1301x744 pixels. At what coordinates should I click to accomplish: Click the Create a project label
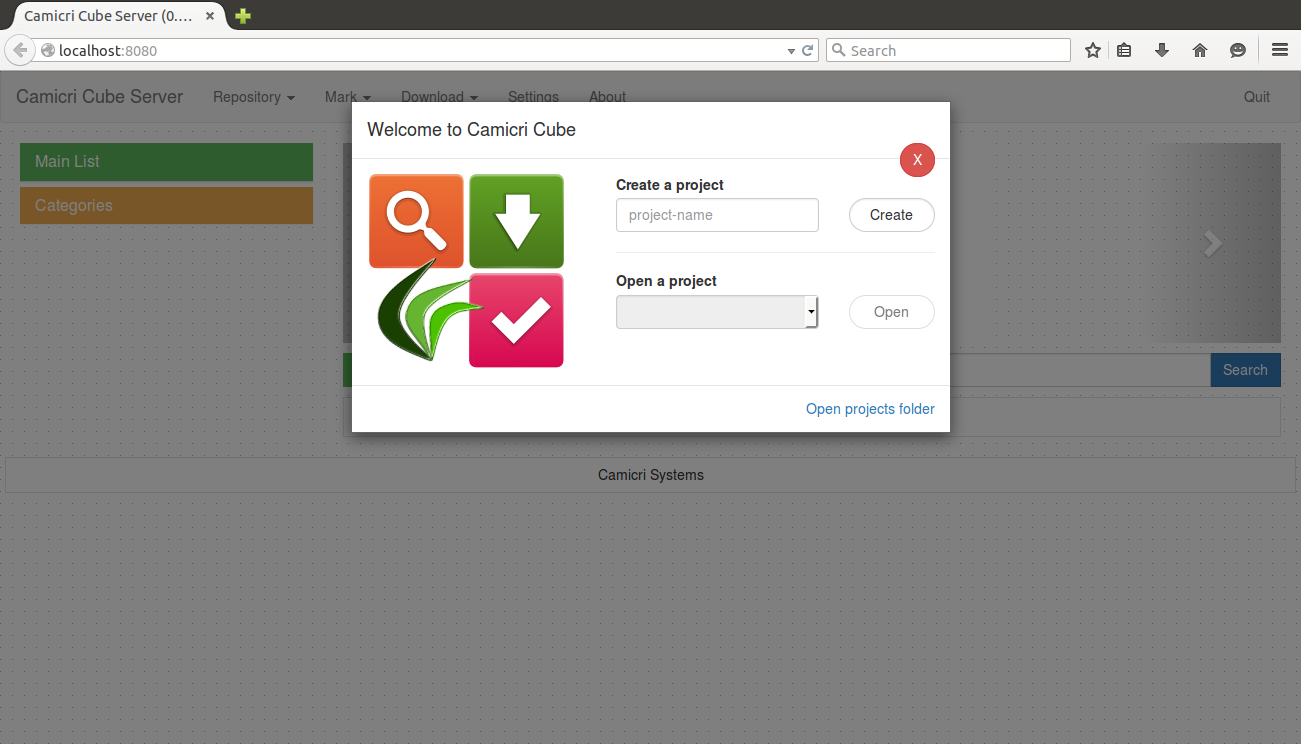670,185
